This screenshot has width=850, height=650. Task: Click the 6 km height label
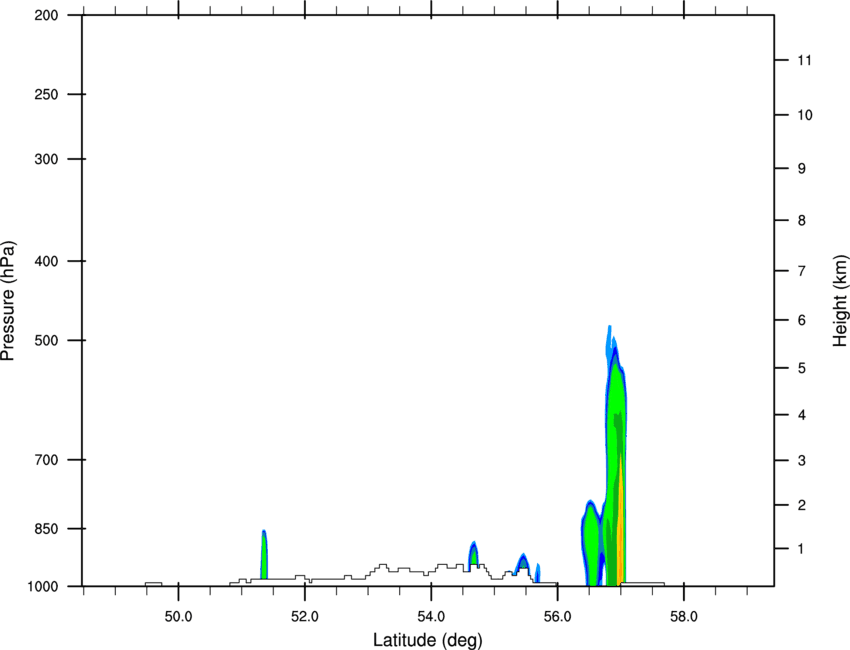[802, 320]
